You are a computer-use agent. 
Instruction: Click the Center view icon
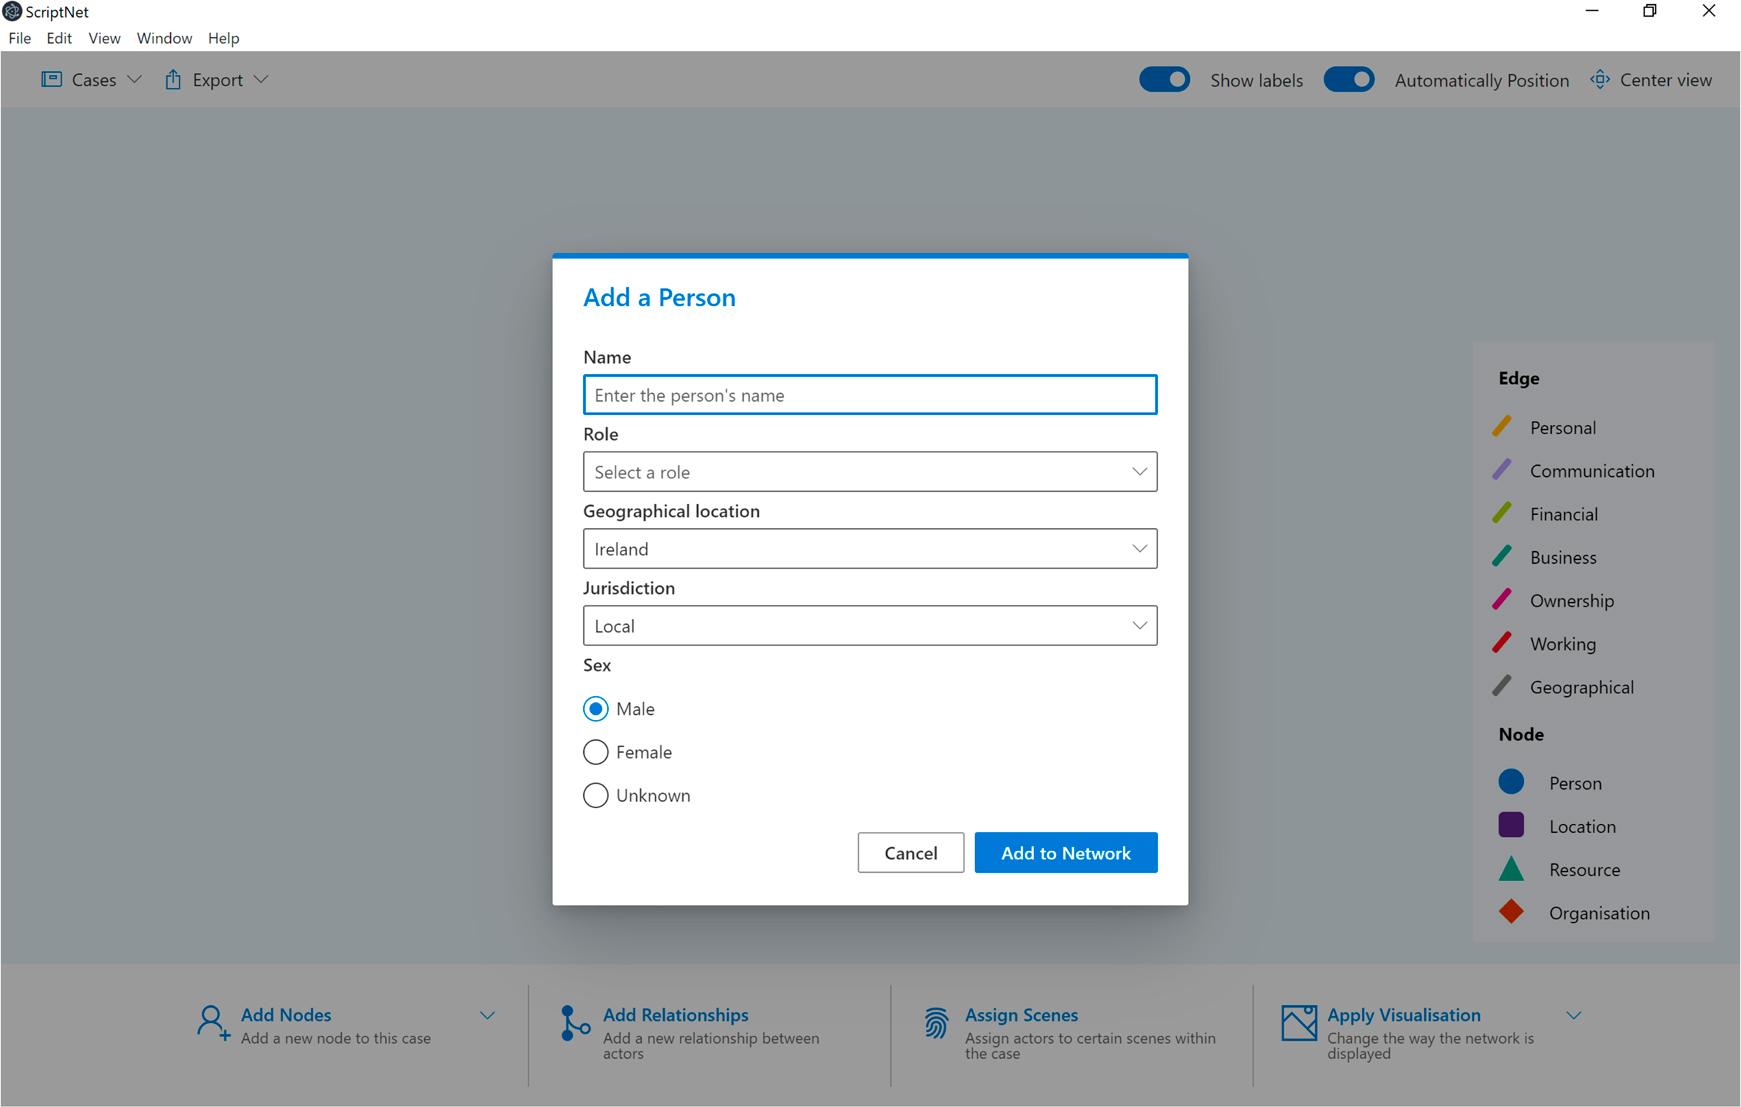point(1601,79)
